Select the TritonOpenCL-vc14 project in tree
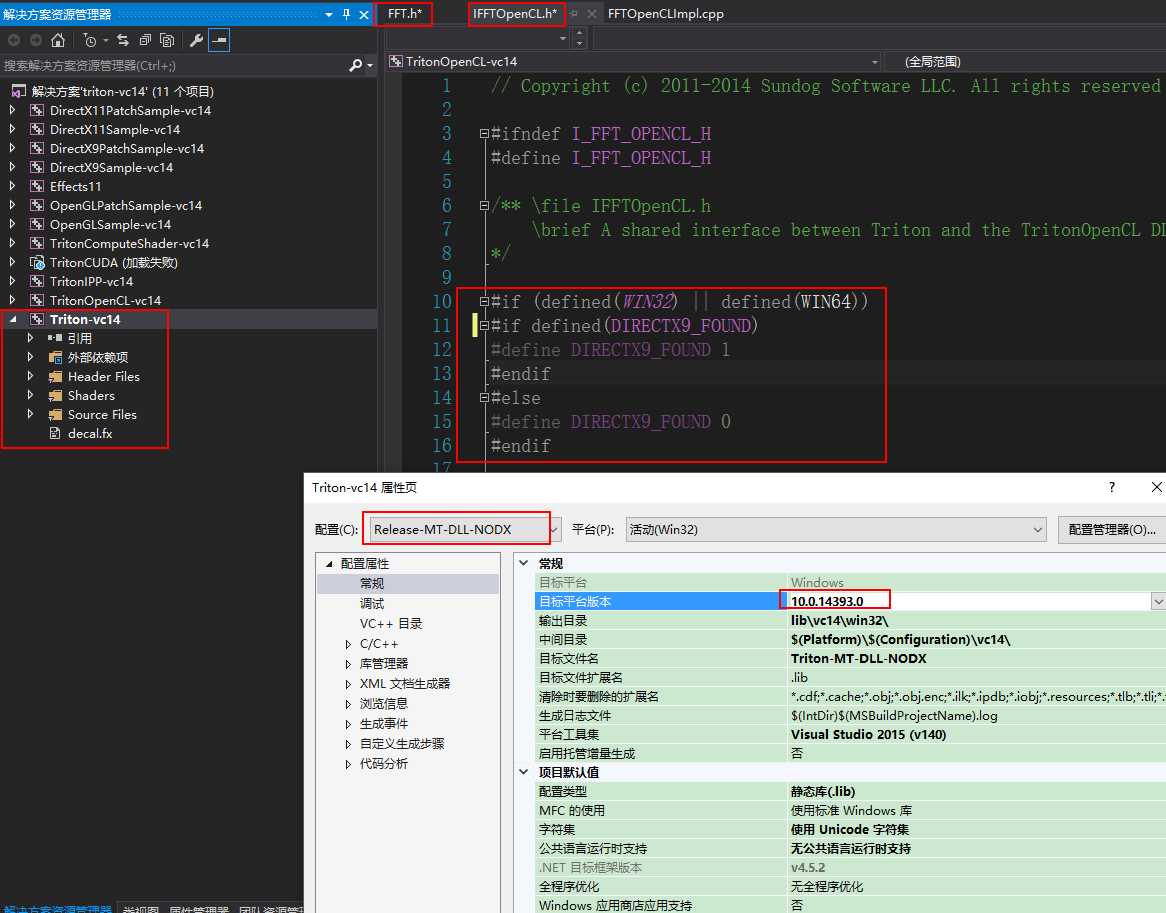 click(x=105, y=300)
